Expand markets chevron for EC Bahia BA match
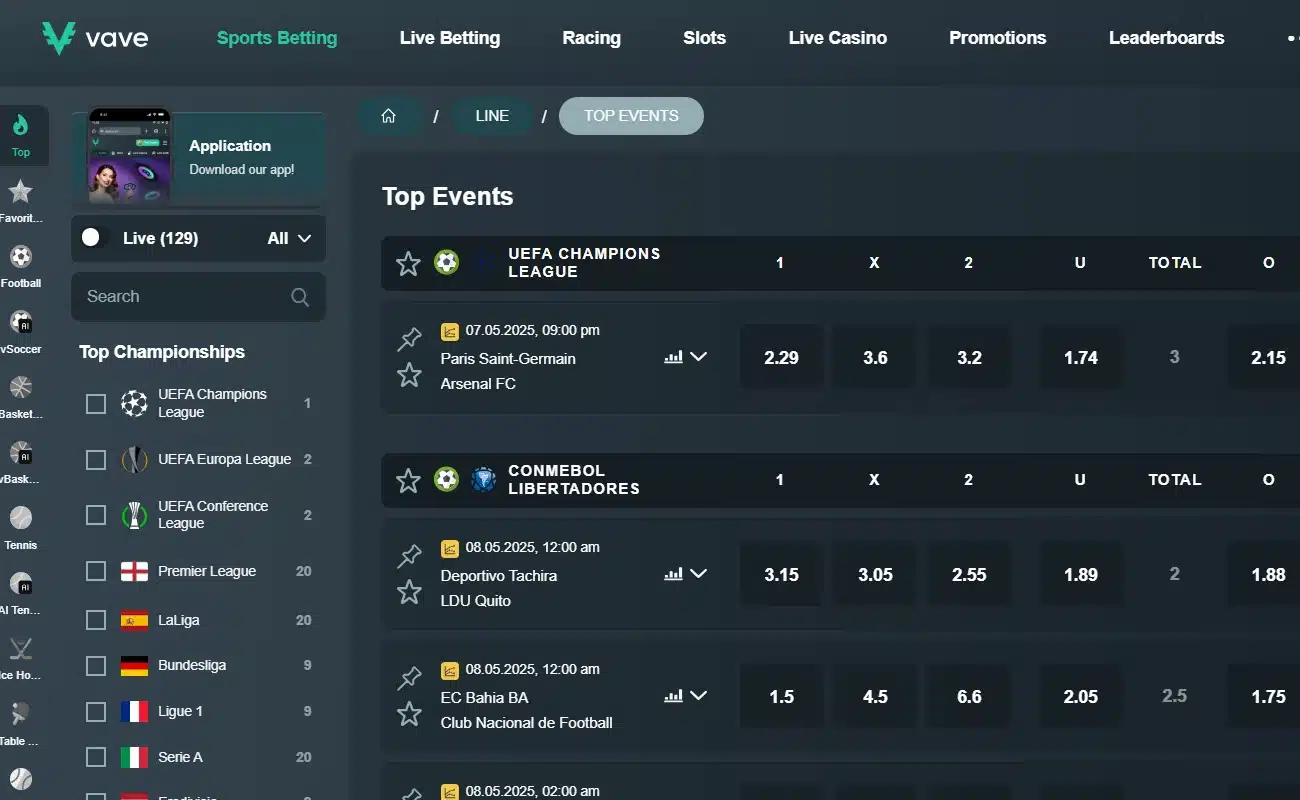 (x=699, y=696)
